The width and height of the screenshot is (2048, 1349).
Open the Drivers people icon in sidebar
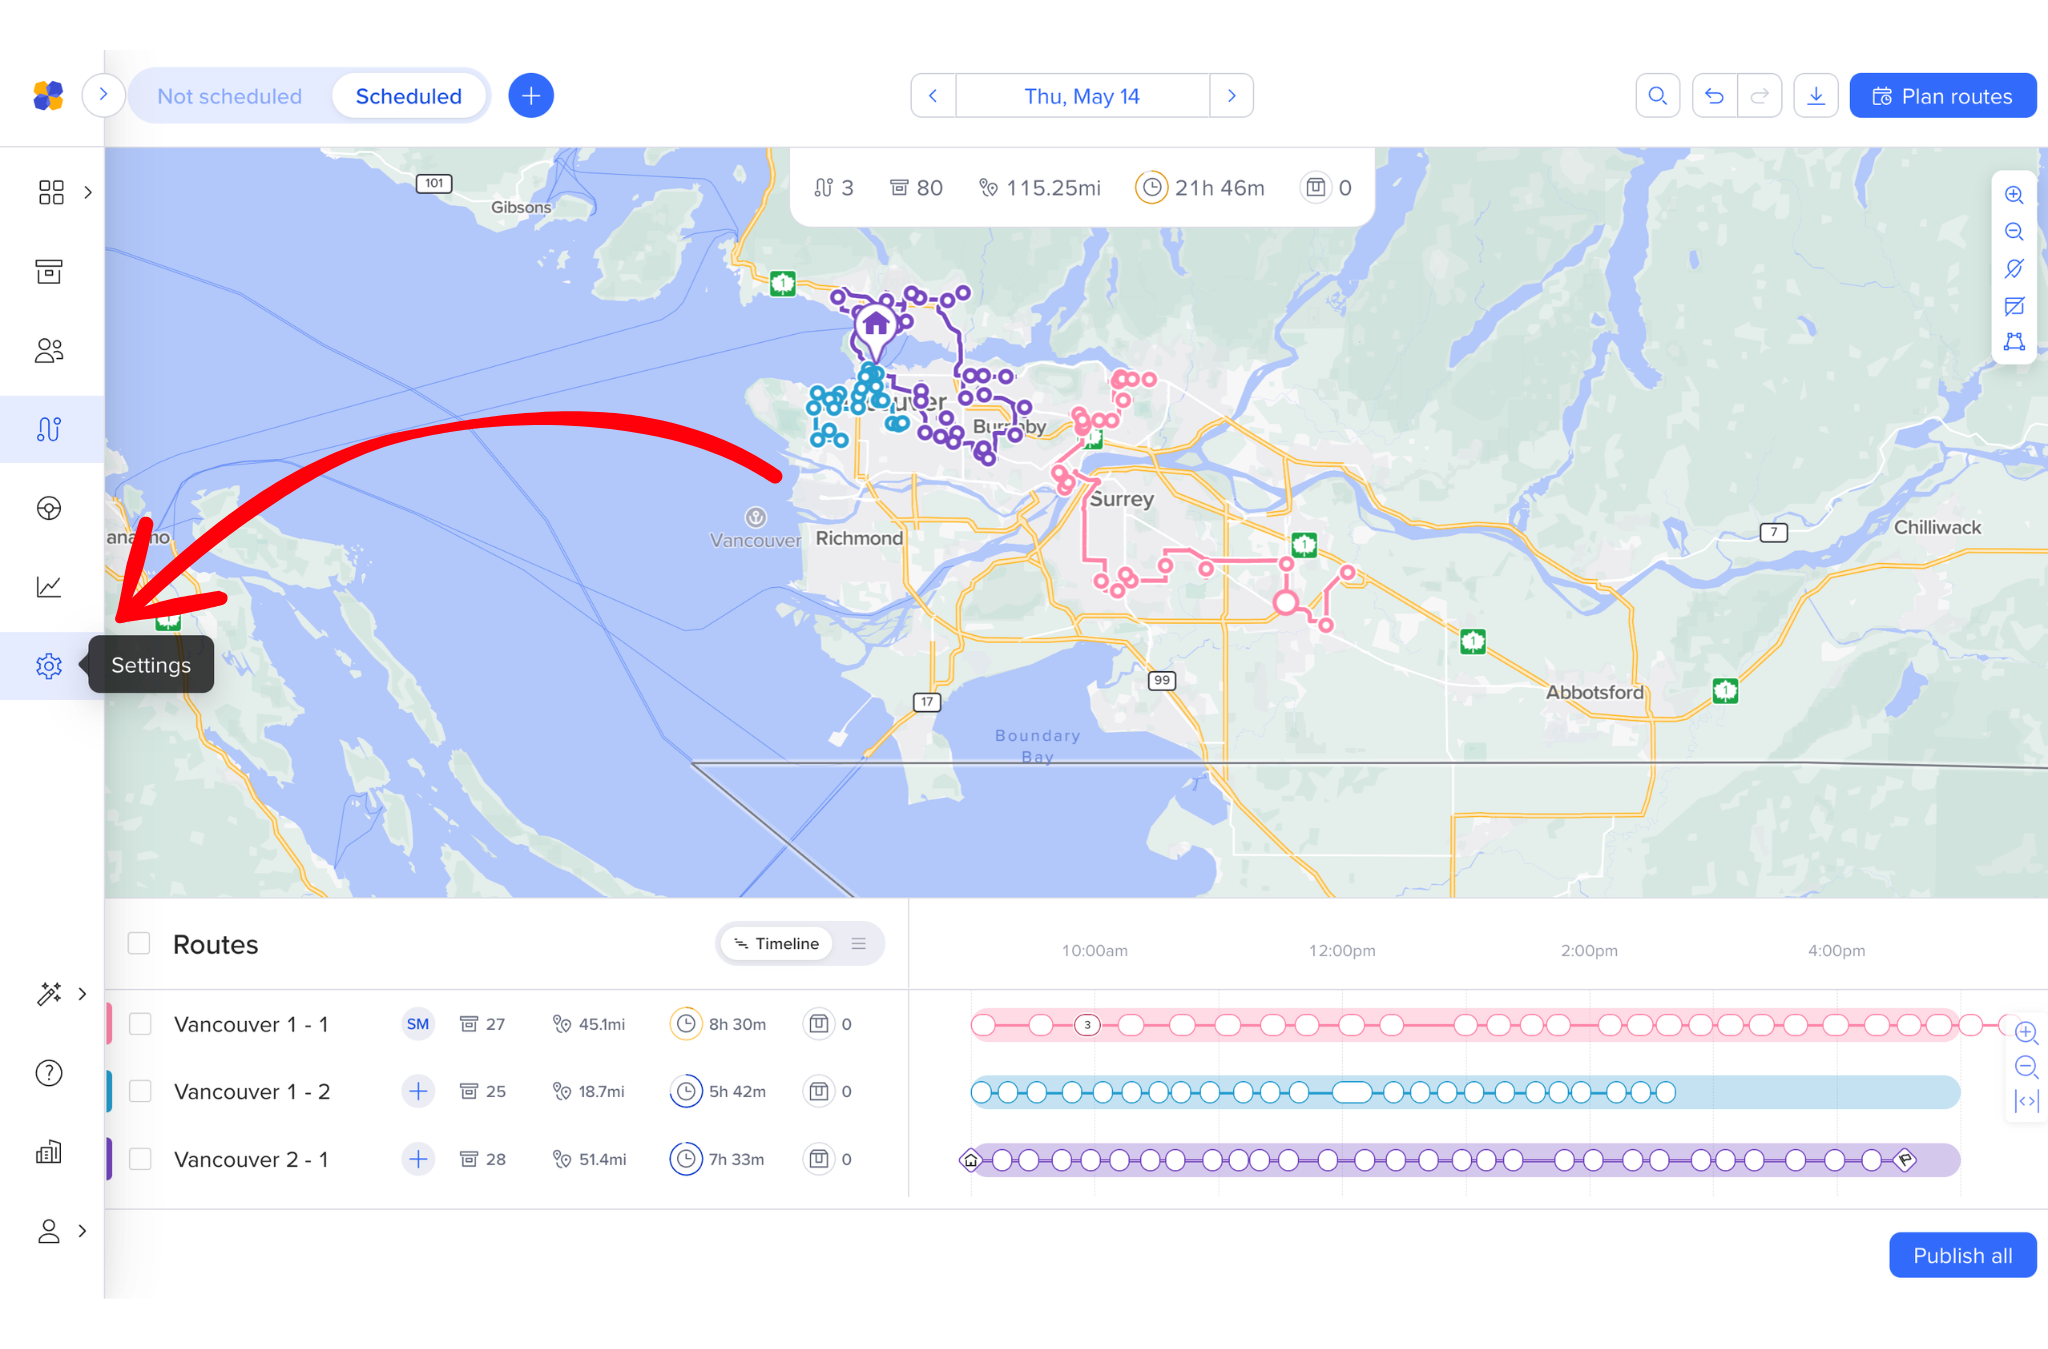pos(48,350)
